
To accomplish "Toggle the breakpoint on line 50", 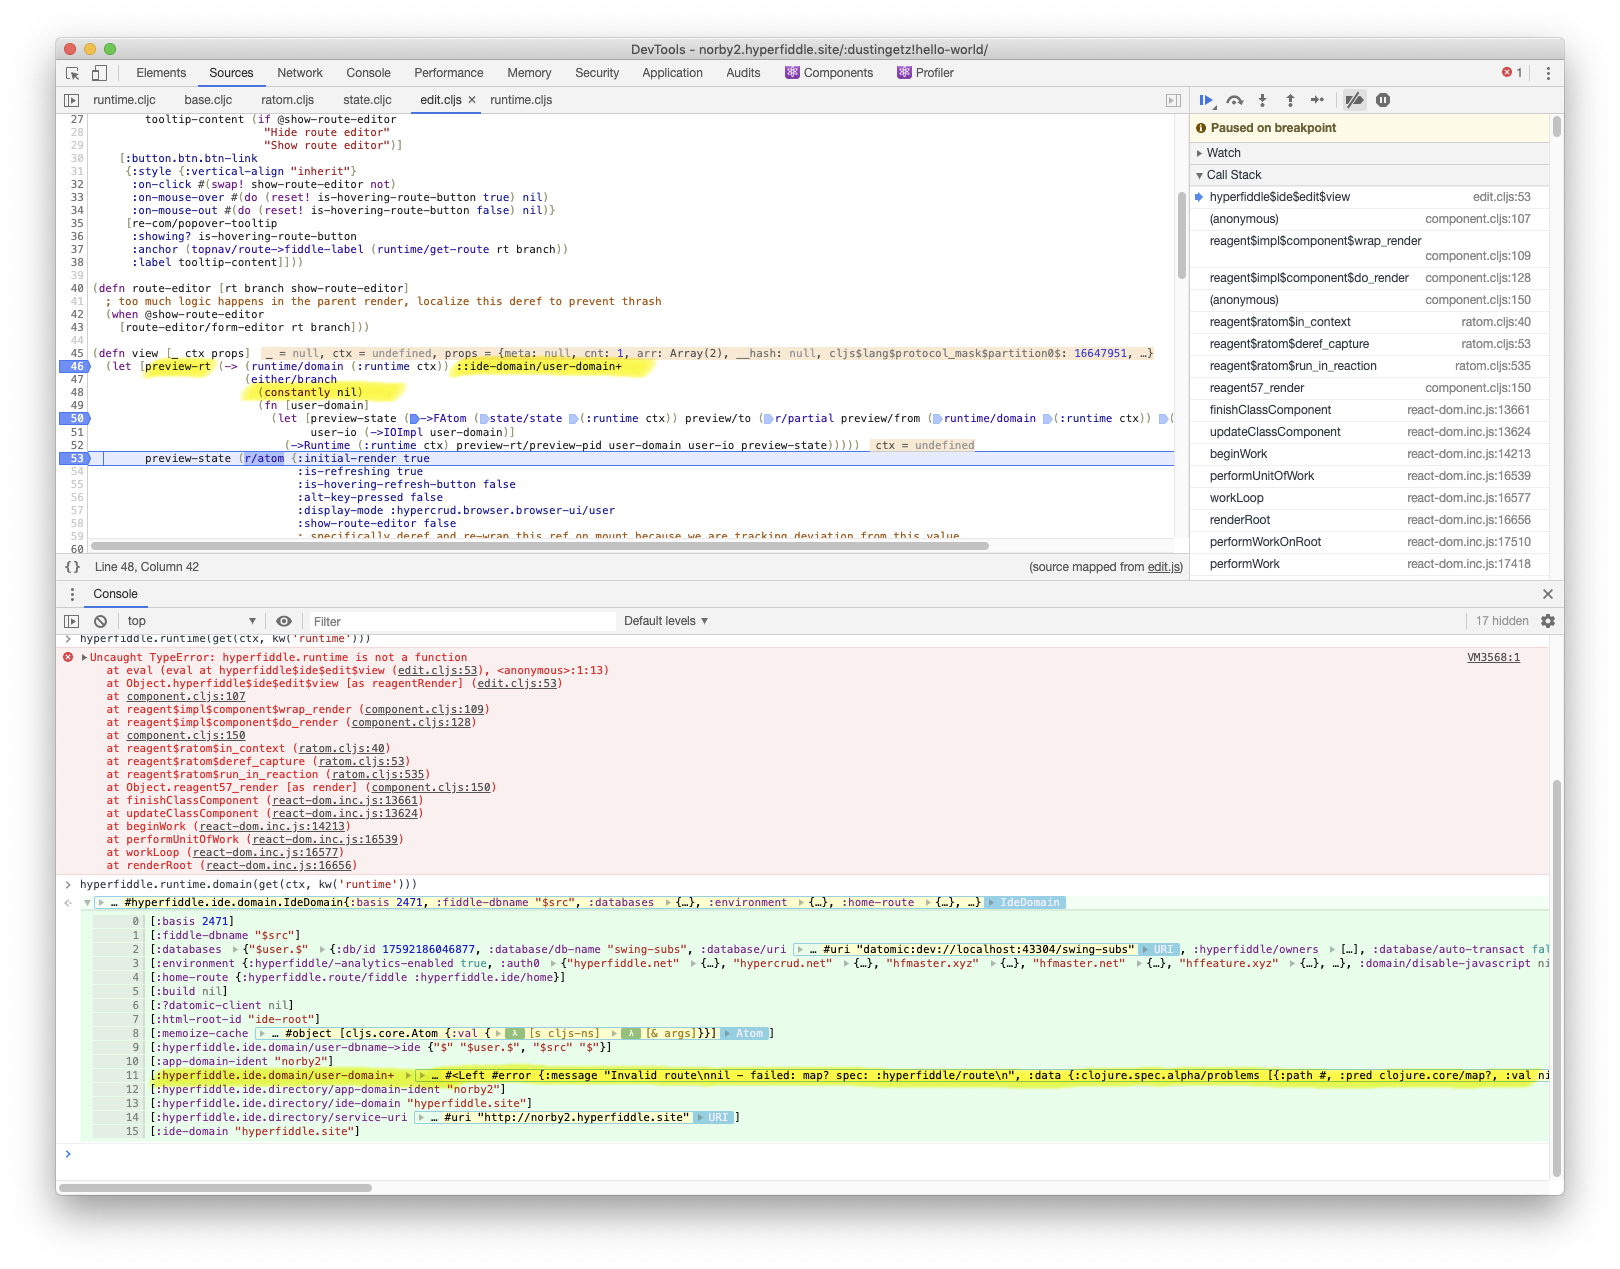I will (x=76, y=419).
